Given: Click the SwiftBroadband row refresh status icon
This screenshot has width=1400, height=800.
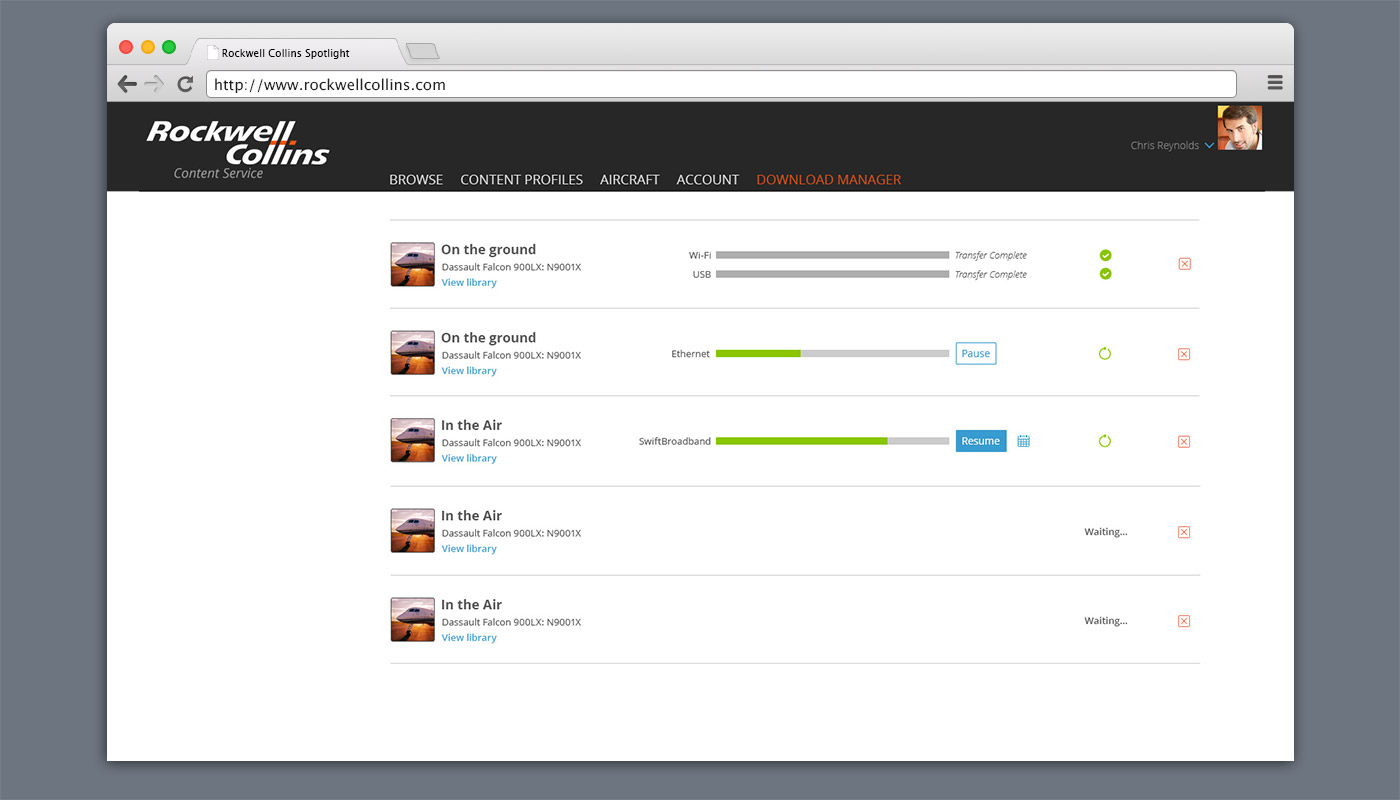Looking at the screenshot, I should point(1105,441).
